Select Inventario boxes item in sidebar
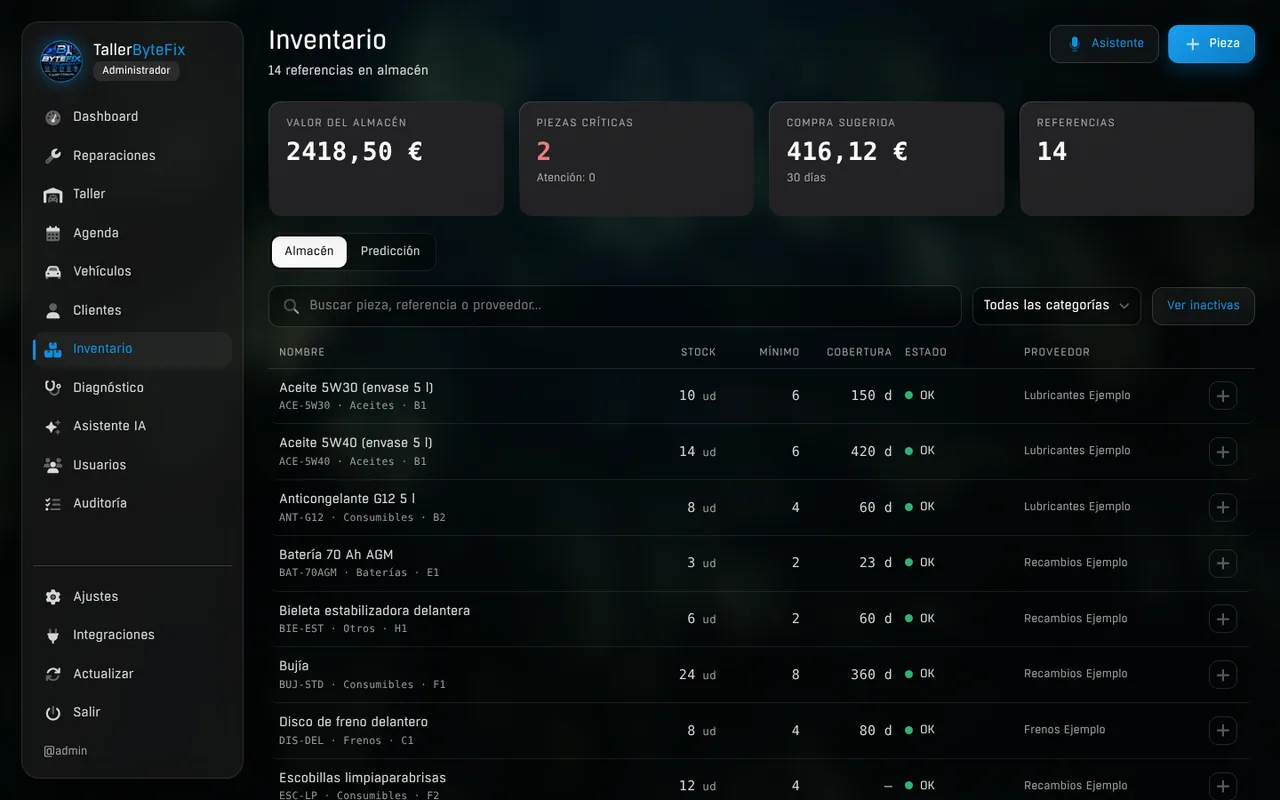Viewport: 1280px width, 800px height. (x=132, y=349)
